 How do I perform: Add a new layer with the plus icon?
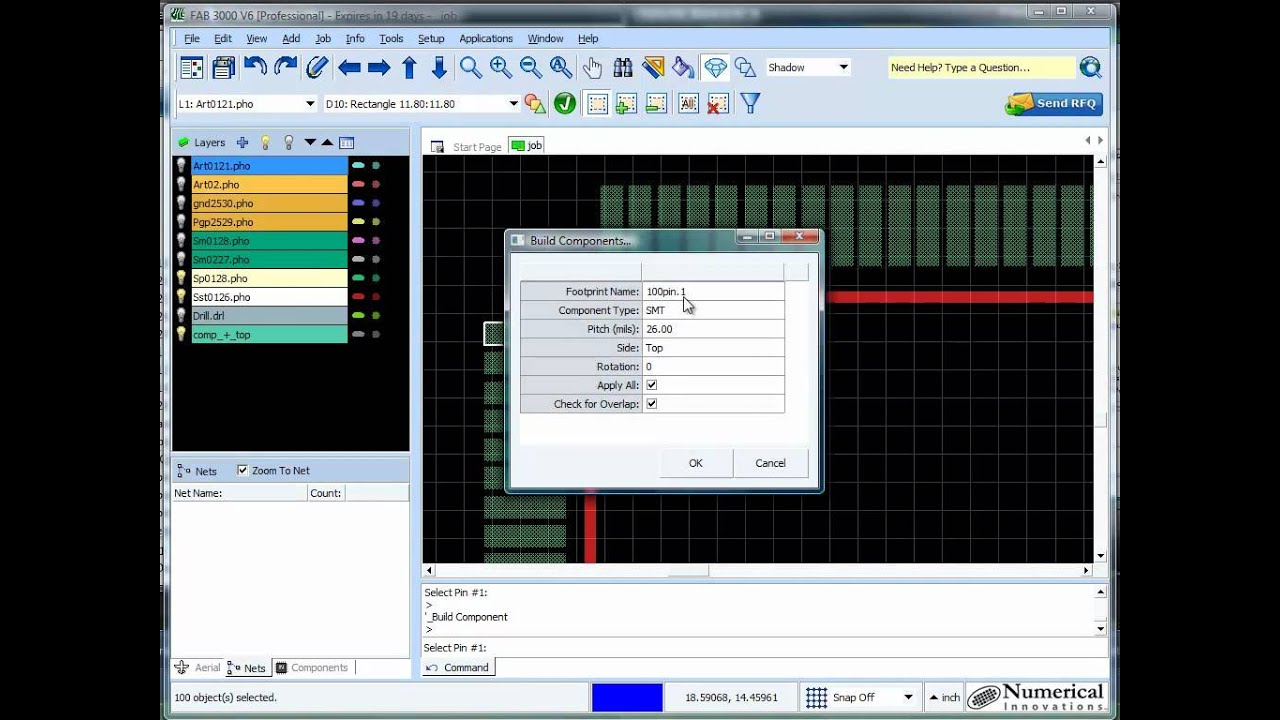coord(242,142)
